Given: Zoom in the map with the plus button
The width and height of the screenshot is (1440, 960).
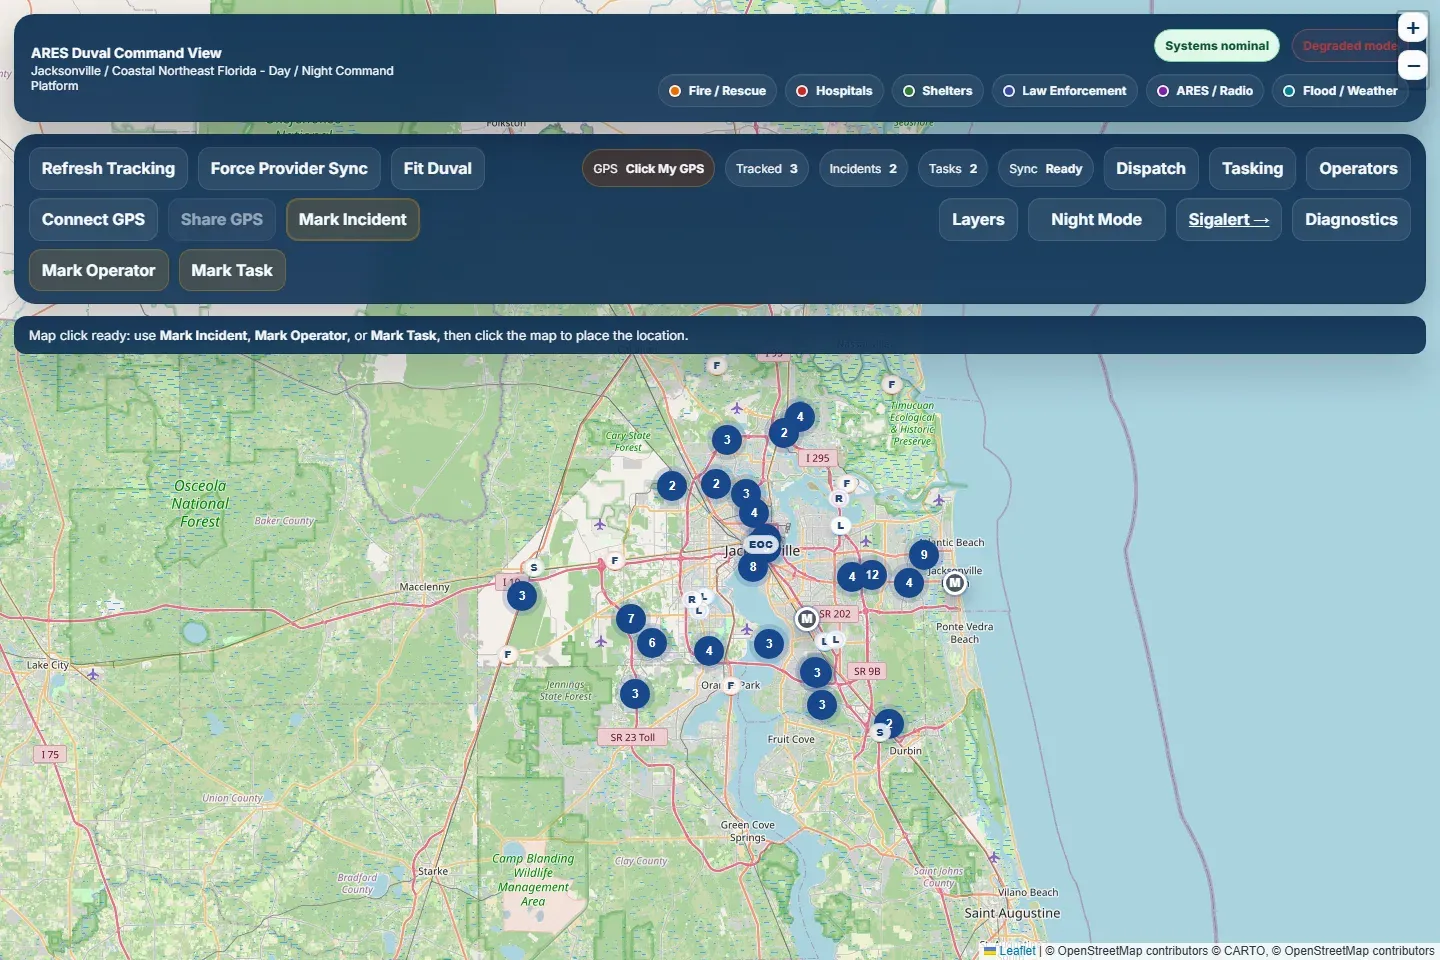Looking at the screenshot, I should click(x=1412, y=28).
